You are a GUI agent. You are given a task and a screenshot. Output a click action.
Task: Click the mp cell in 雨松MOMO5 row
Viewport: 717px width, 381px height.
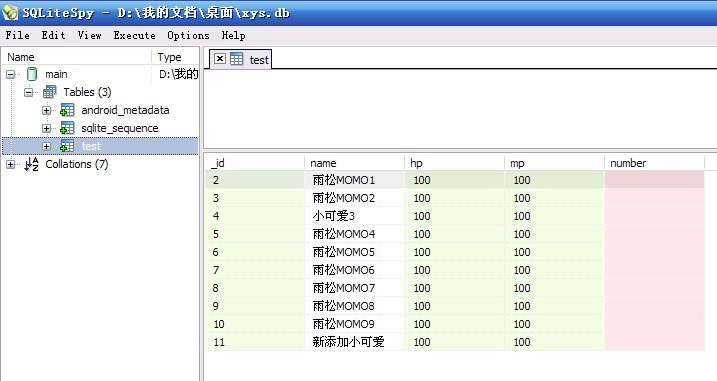tap(555, 252)
